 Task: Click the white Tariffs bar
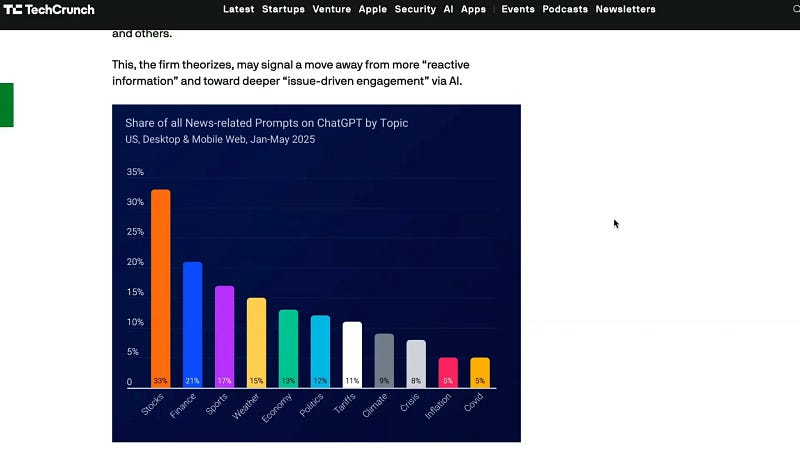(x=352, y=355)
